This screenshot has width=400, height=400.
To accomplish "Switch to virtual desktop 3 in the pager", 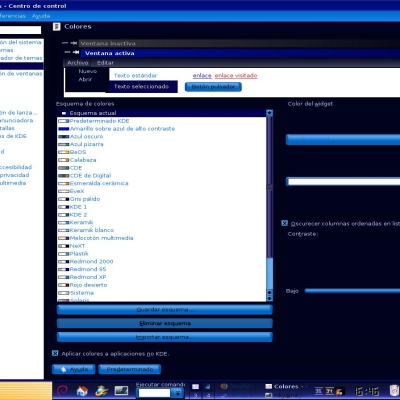I will (x=196, y=396).
